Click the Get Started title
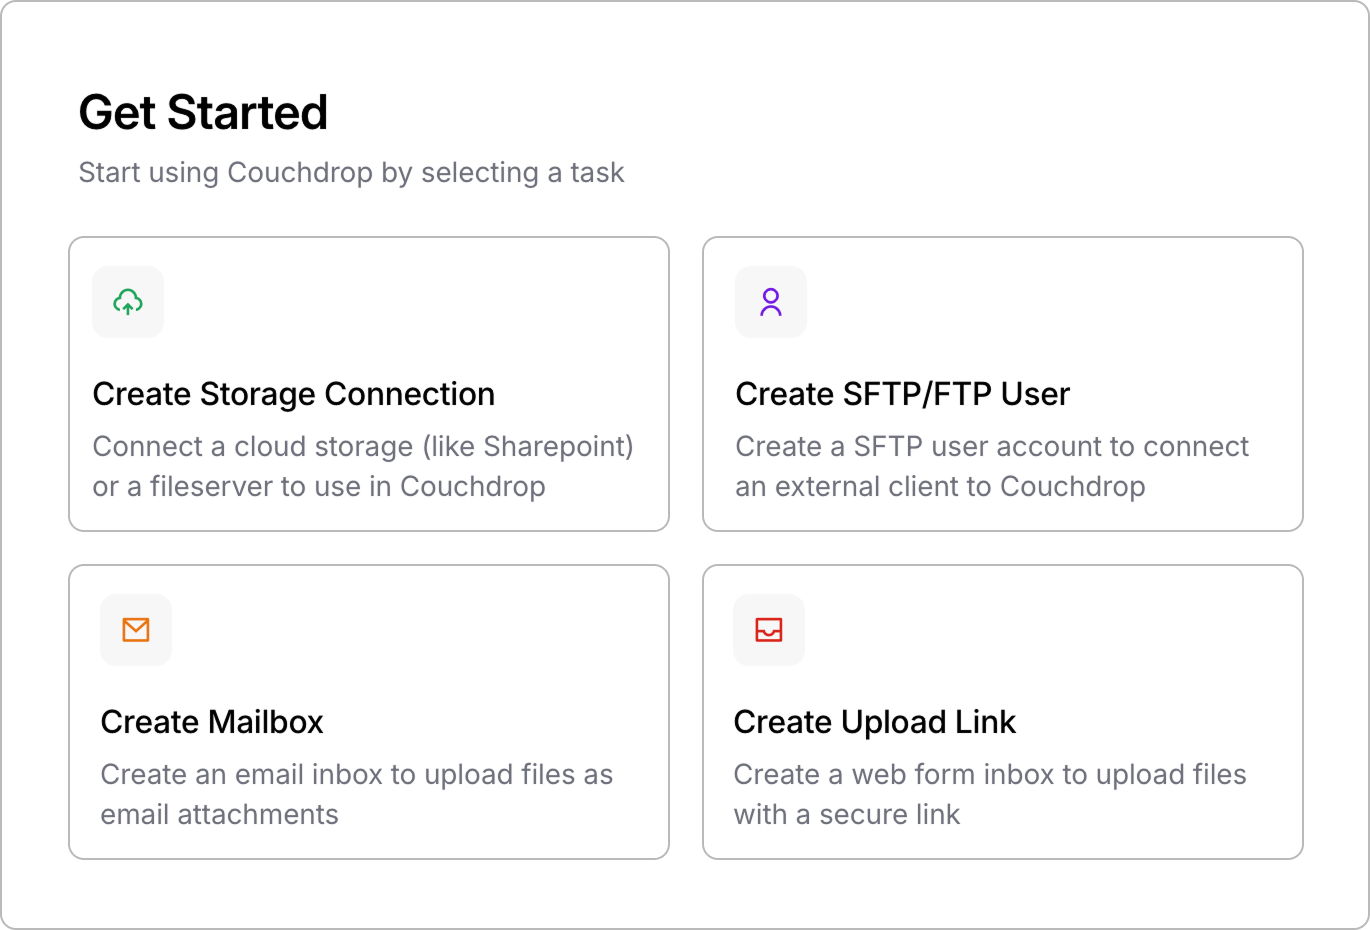1370x930 pixels. coord(203,112)
